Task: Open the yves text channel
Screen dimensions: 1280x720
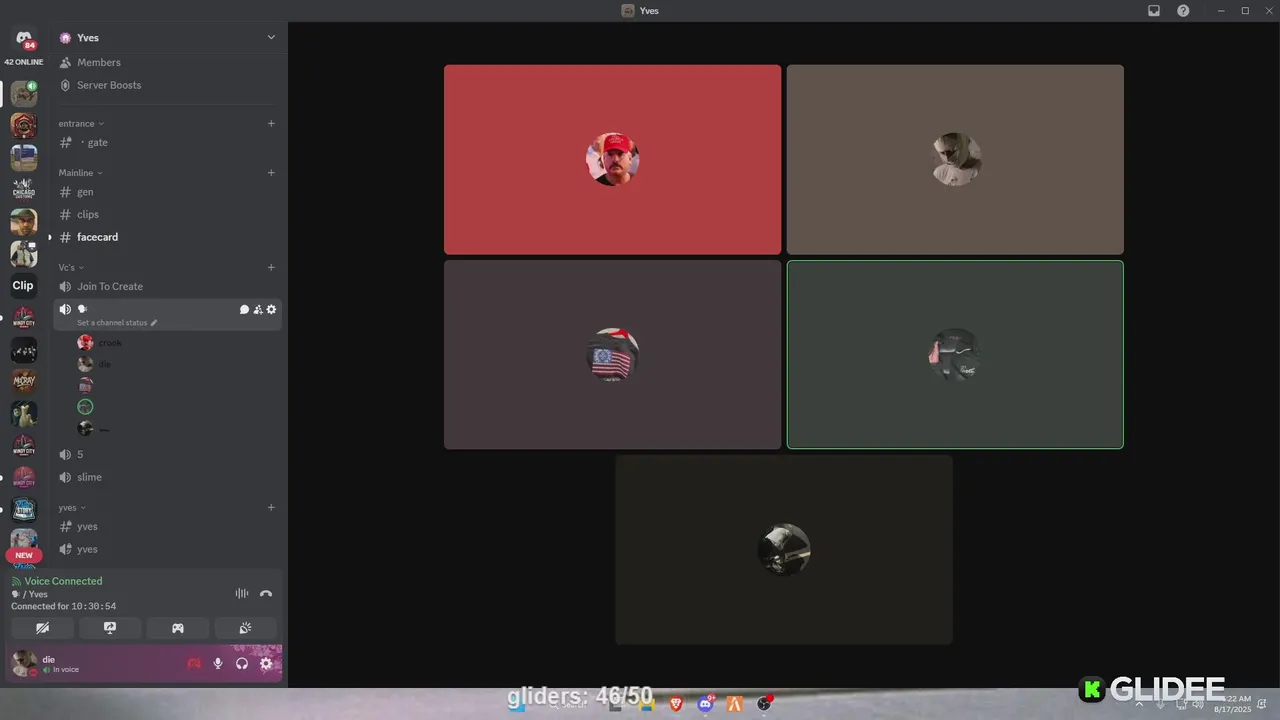Action: [x=168, y=526]
